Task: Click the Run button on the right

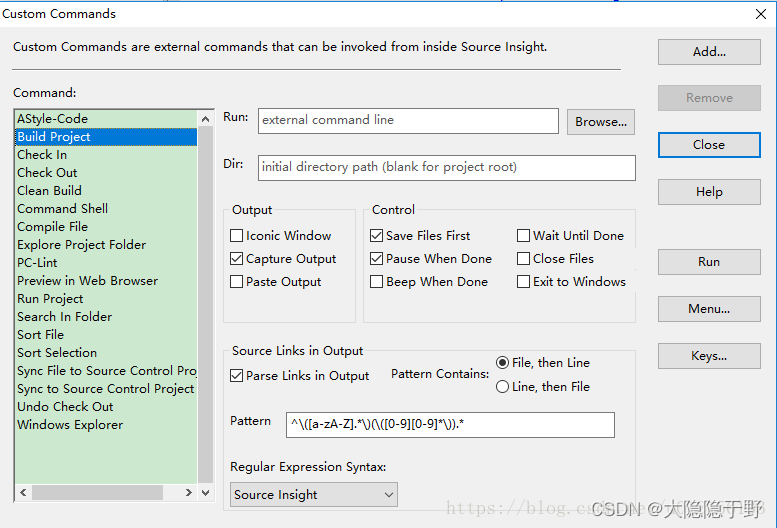Action: [x=709, y=262]
